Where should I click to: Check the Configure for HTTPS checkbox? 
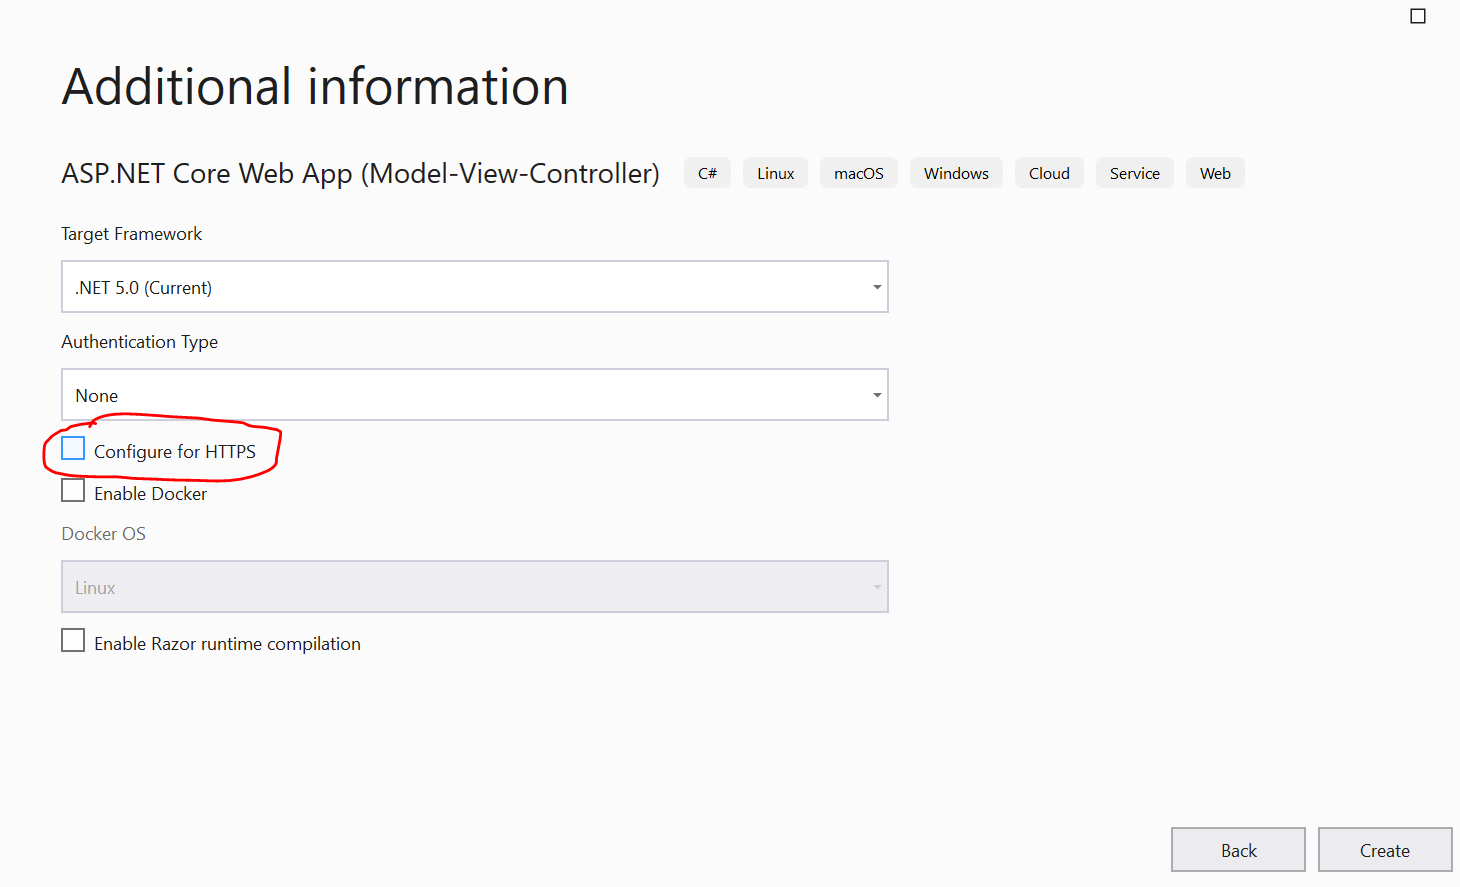(73, 448)
